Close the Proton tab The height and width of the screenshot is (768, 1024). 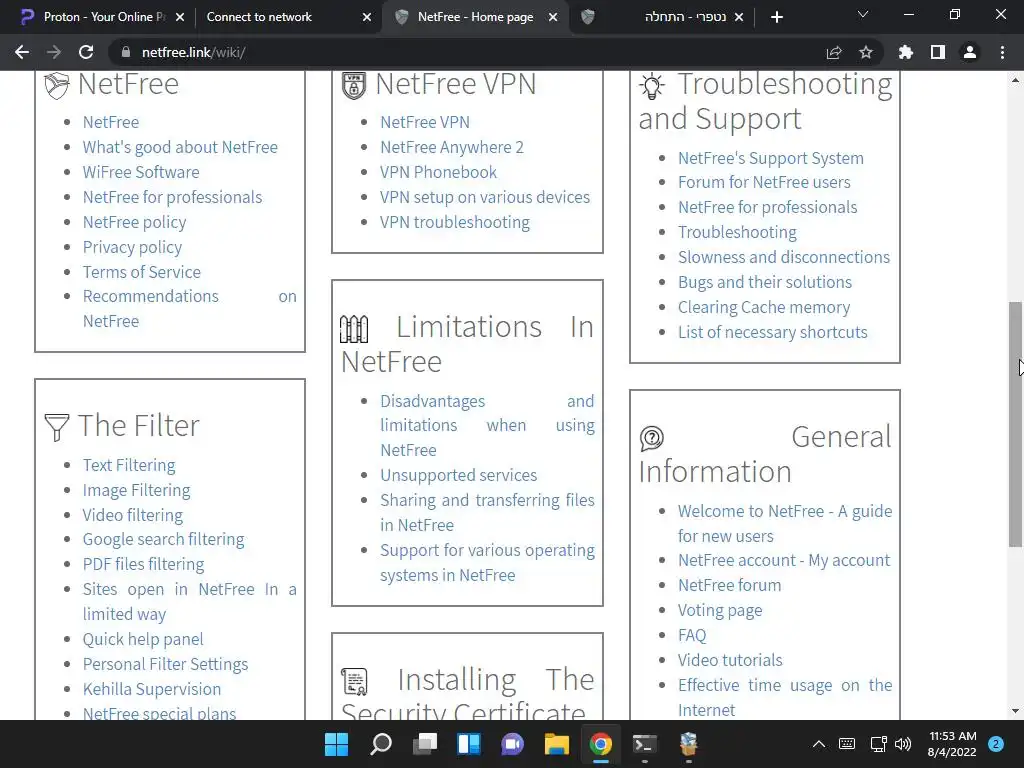180,17
